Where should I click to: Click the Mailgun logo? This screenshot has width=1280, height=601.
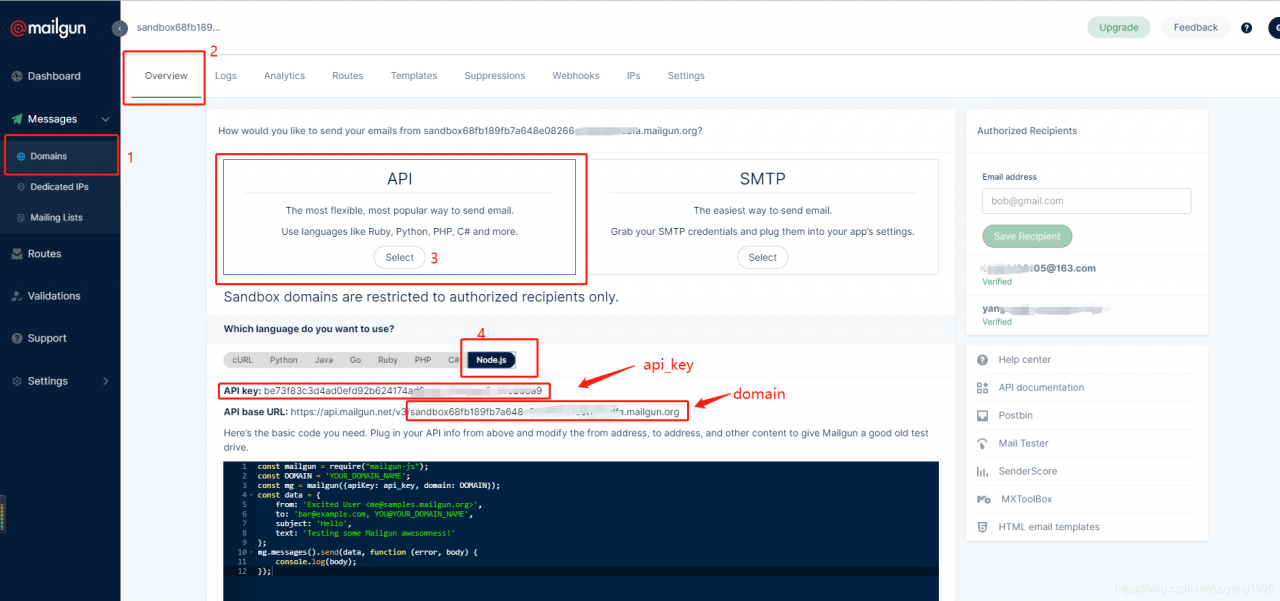tap(48, 29)
